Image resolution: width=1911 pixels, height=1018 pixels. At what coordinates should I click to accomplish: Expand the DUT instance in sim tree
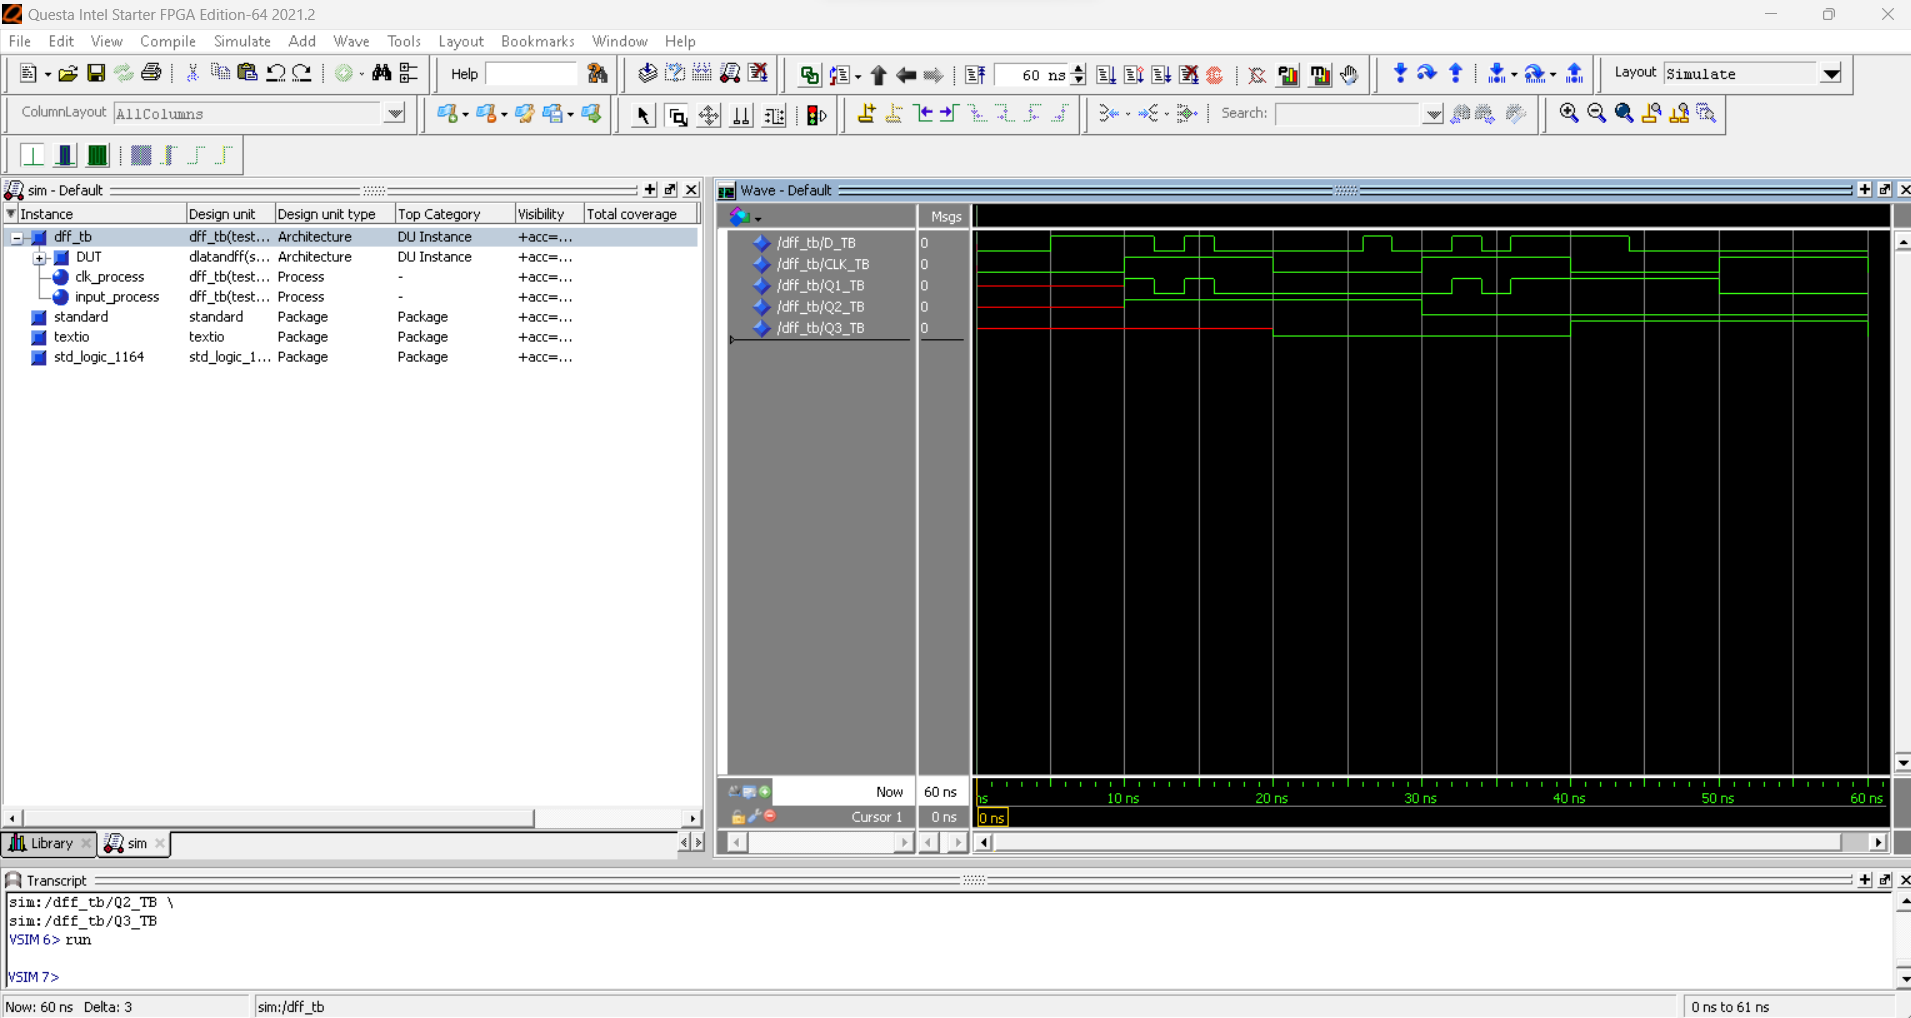39,257
